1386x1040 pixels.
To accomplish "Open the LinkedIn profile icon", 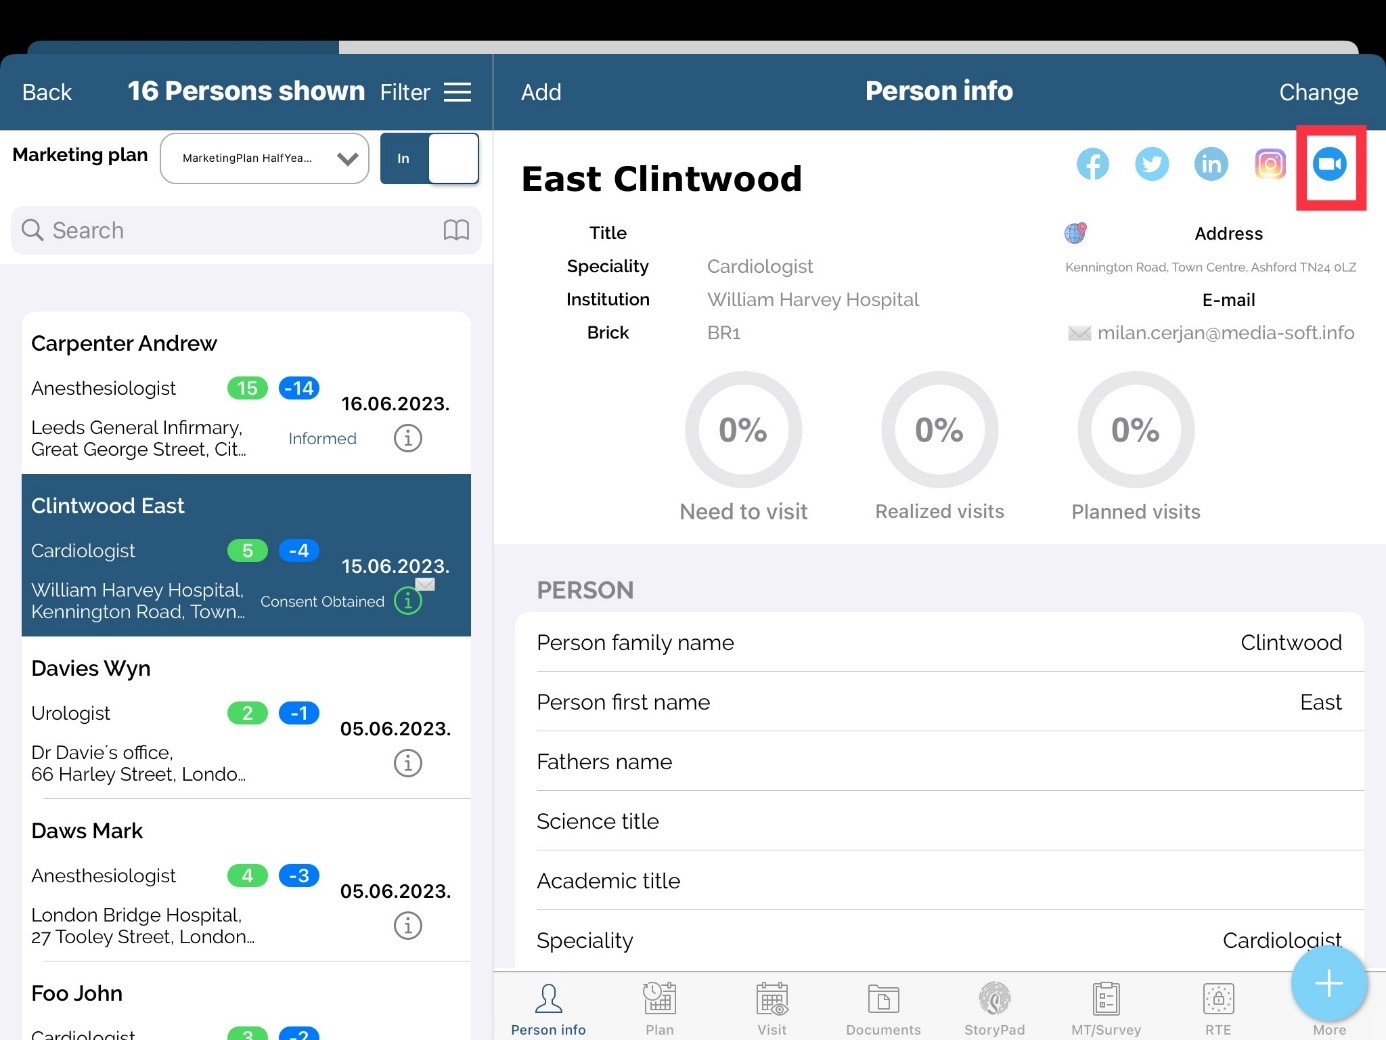I will [1211, 164].
